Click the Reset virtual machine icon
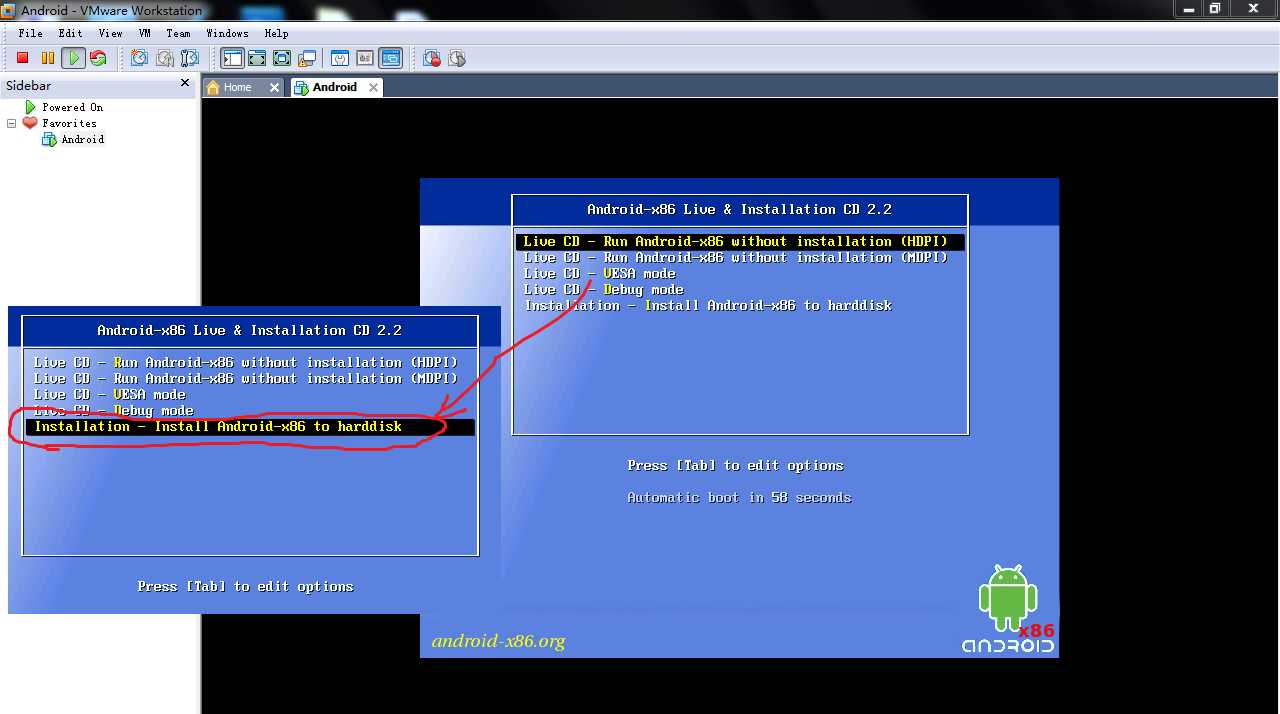1280x714 pixels. (98, 58)
